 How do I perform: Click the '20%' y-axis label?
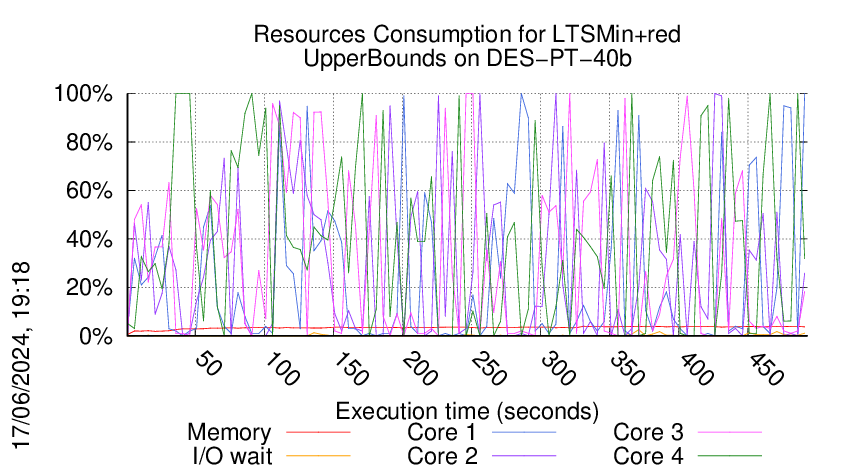[x=89, y=287]
